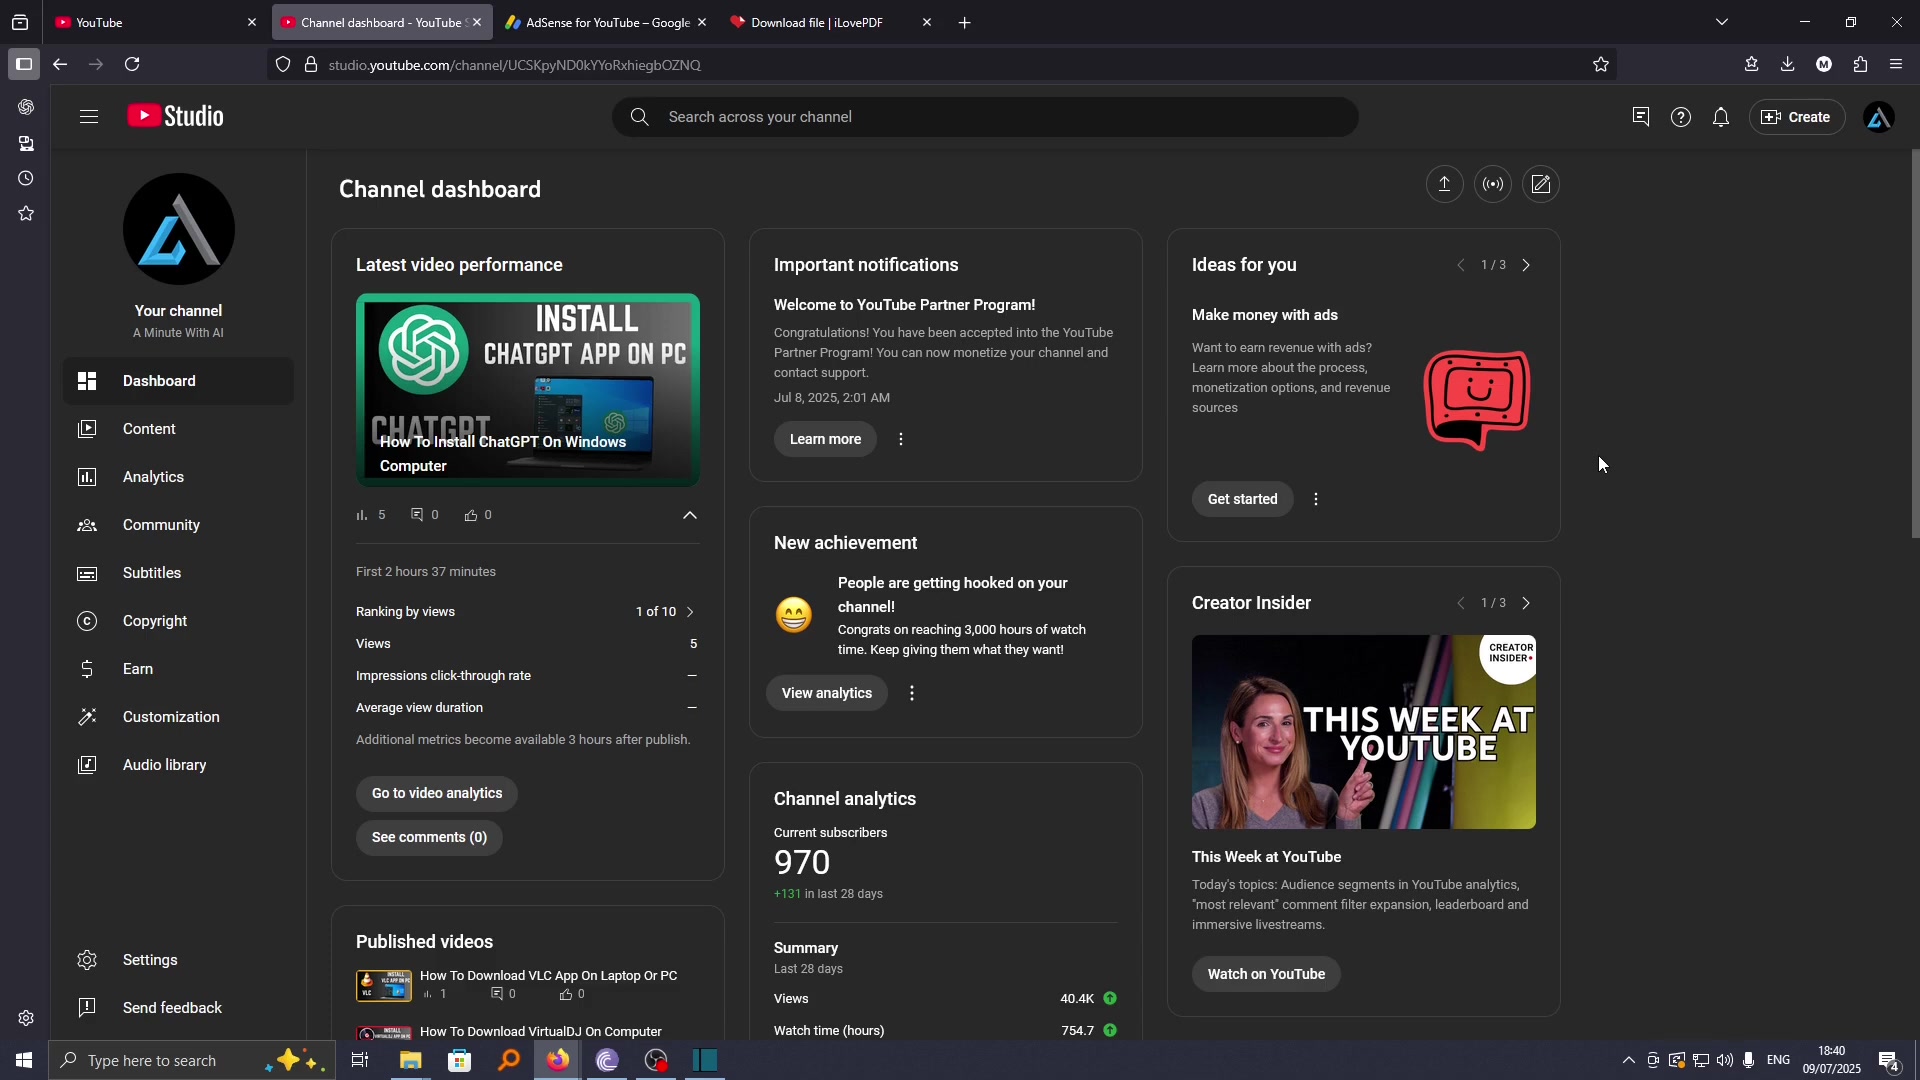Open File Explorer from the taskbar
Image resolution: width=1920 pixels, height=1080 pixels.
click(x=411, y=1060)
